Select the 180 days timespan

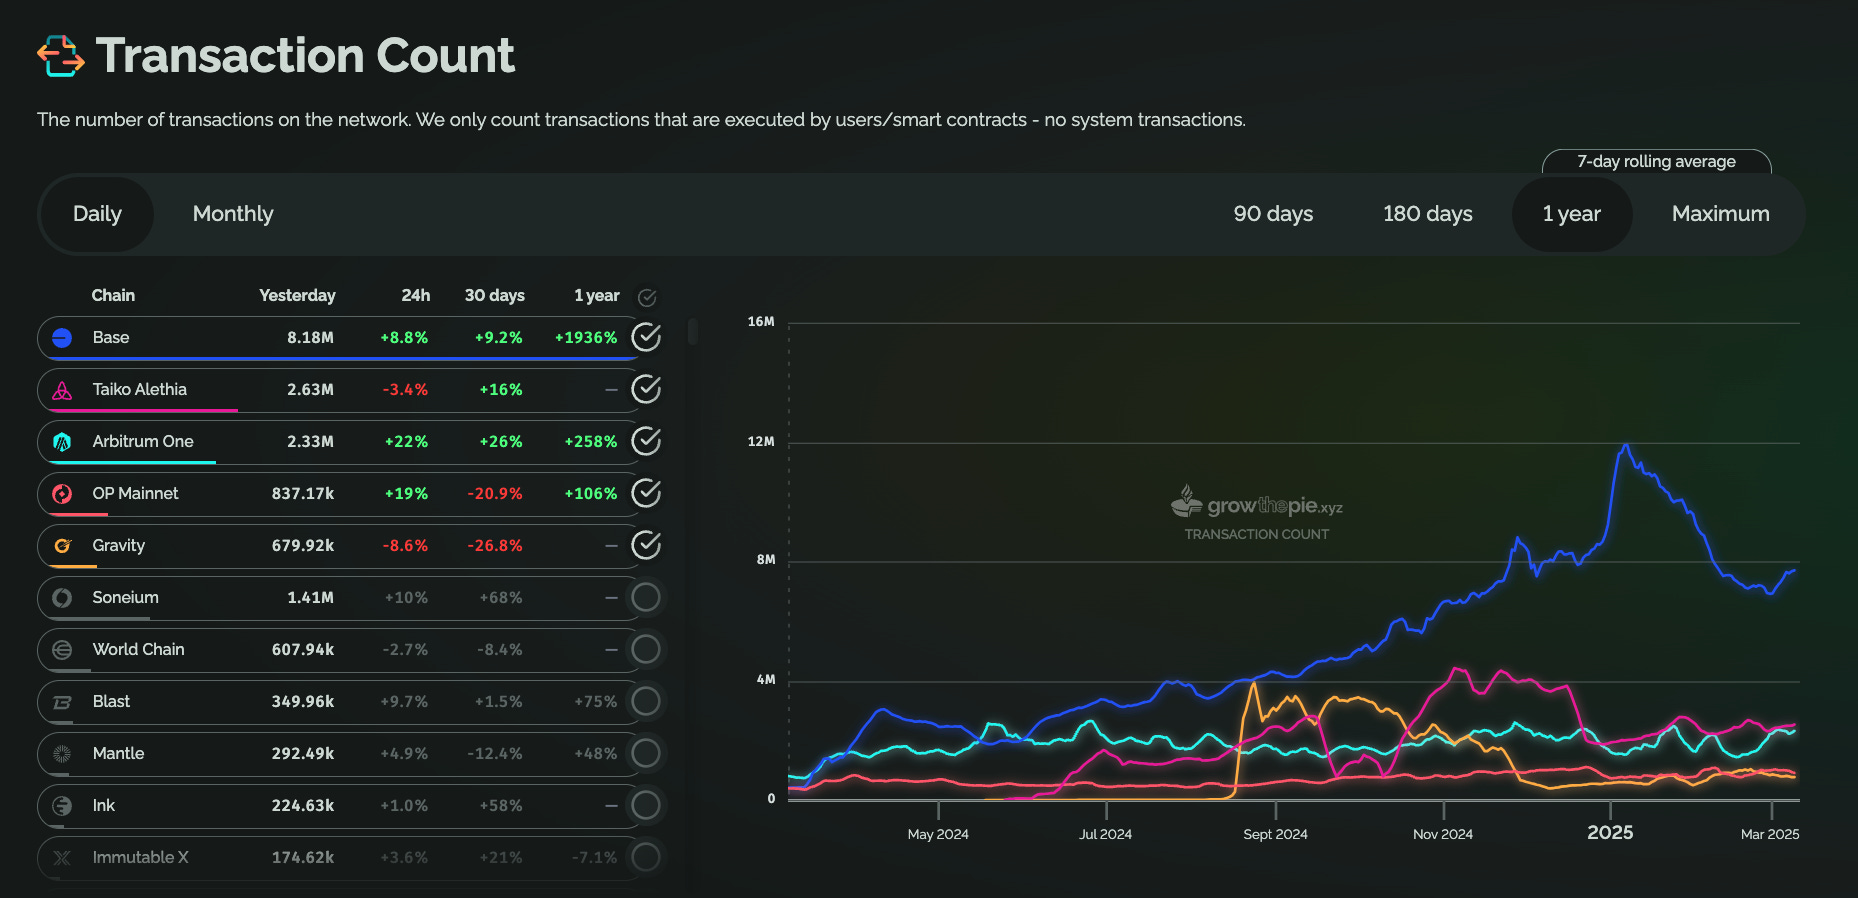1427,214
